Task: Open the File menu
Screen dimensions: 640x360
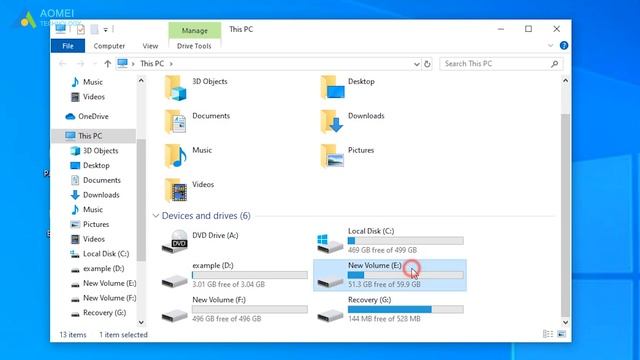Action: pyautogui.click(x=68, y=46)
